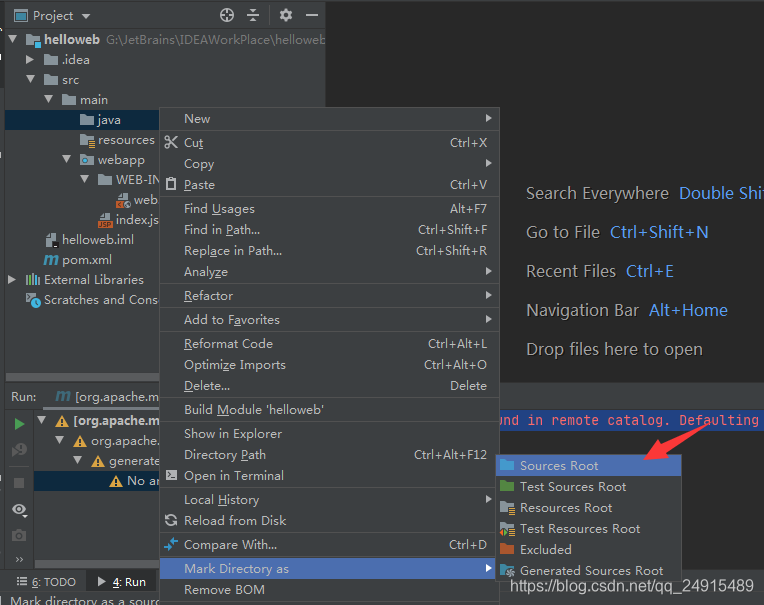
Task: Click the collapse all icon in Project panel
Action: [253, 16]
